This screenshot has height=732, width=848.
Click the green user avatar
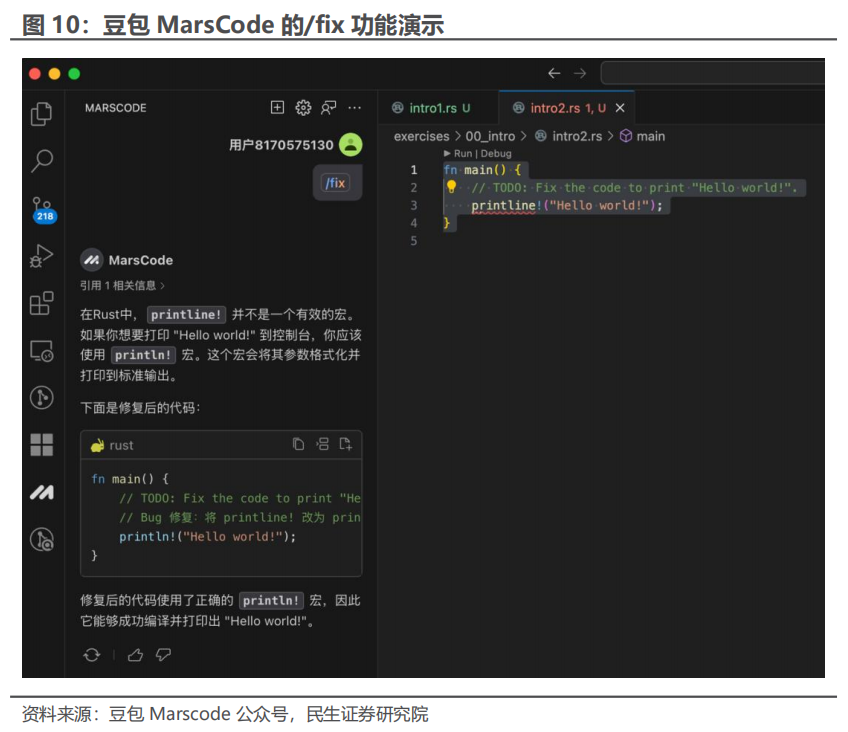point(350,145)
